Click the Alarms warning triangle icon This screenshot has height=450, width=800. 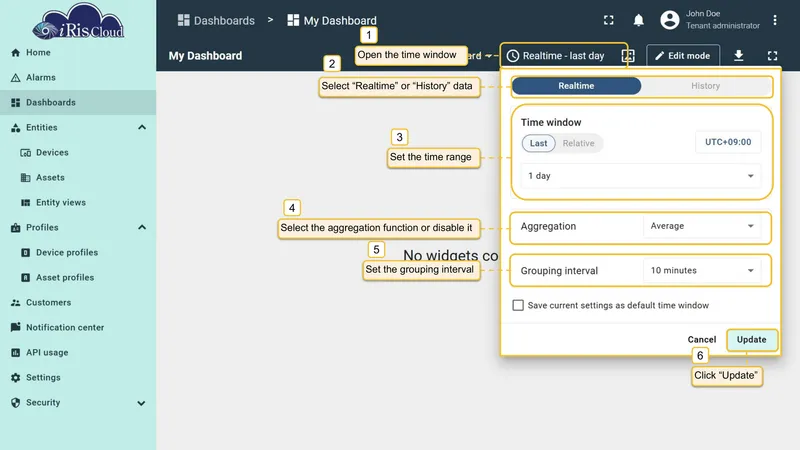click(x=16, y=78)
